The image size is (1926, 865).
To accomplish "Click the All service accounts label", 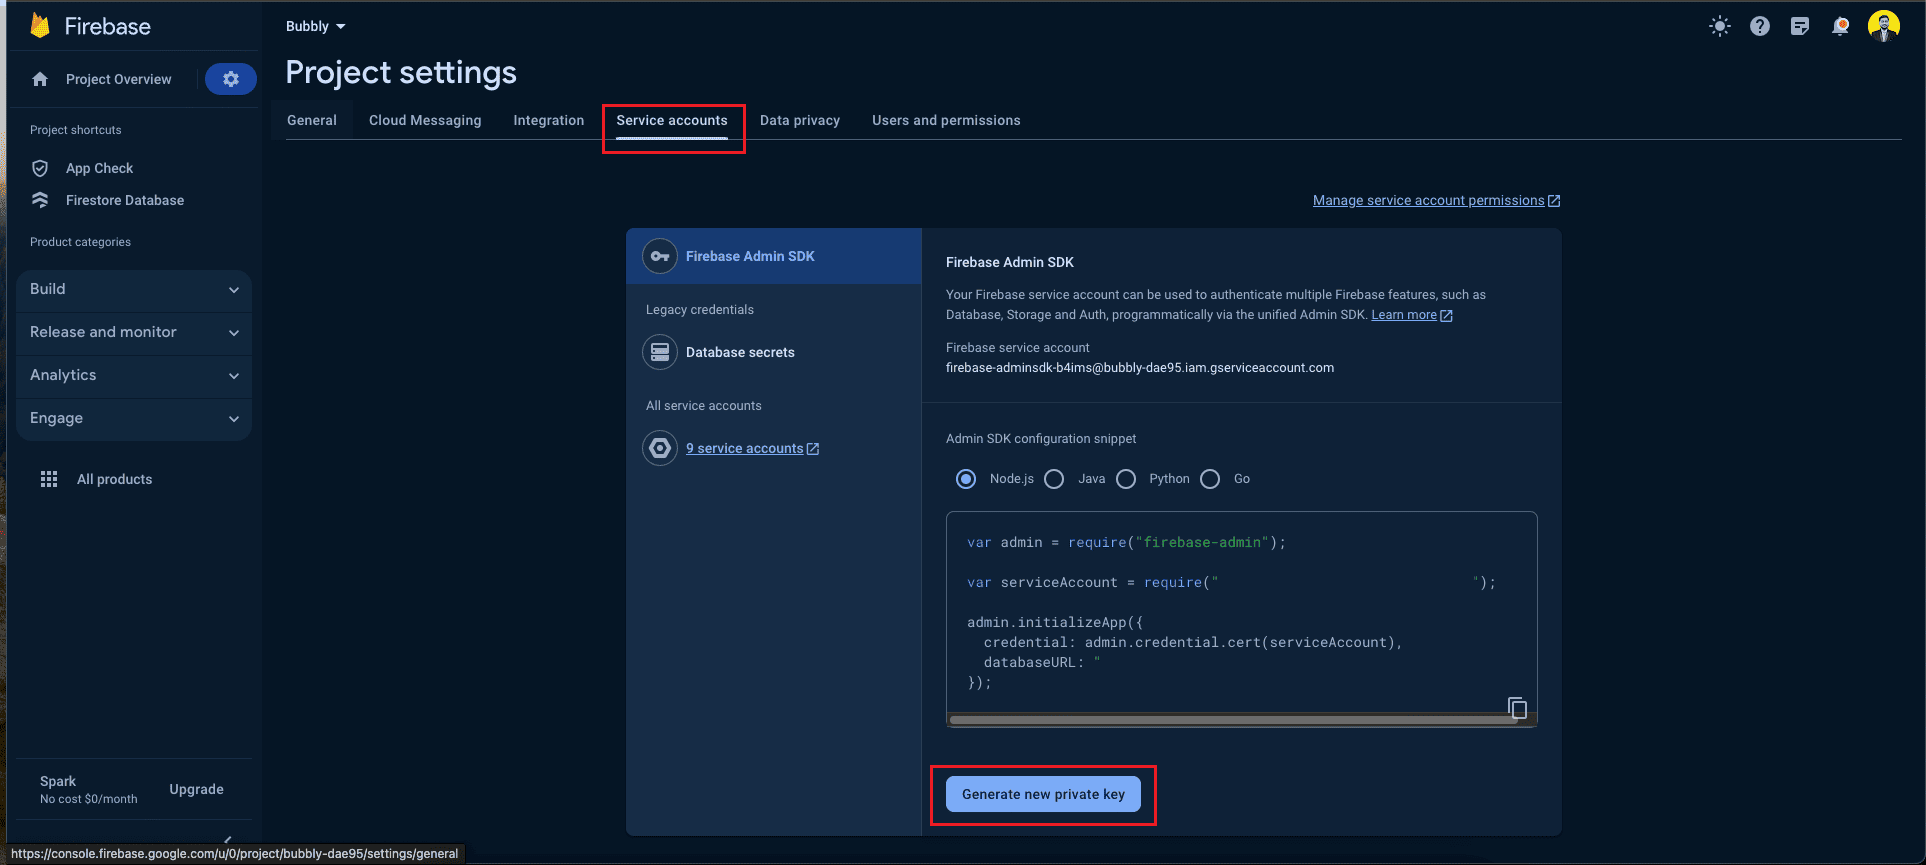I will pyautogui.click(x=704, y=406).
